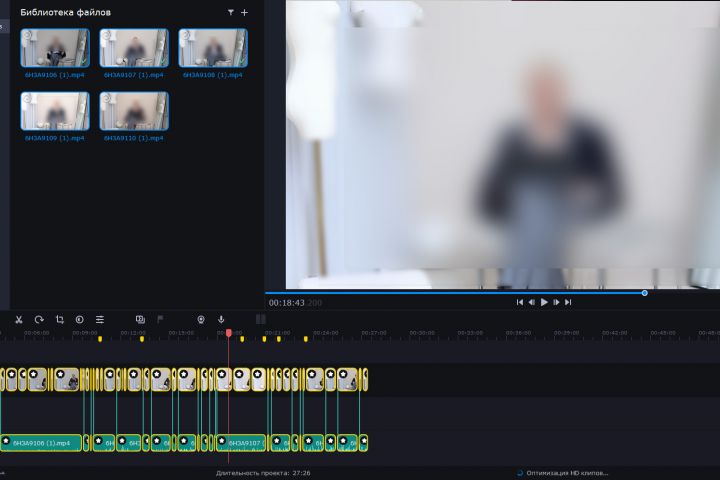Image resolution: width=720 pixels, height=480 pixels.
Task: Click the Add marker flag icon
Action: pyautogui.click(x=160, y=319)
